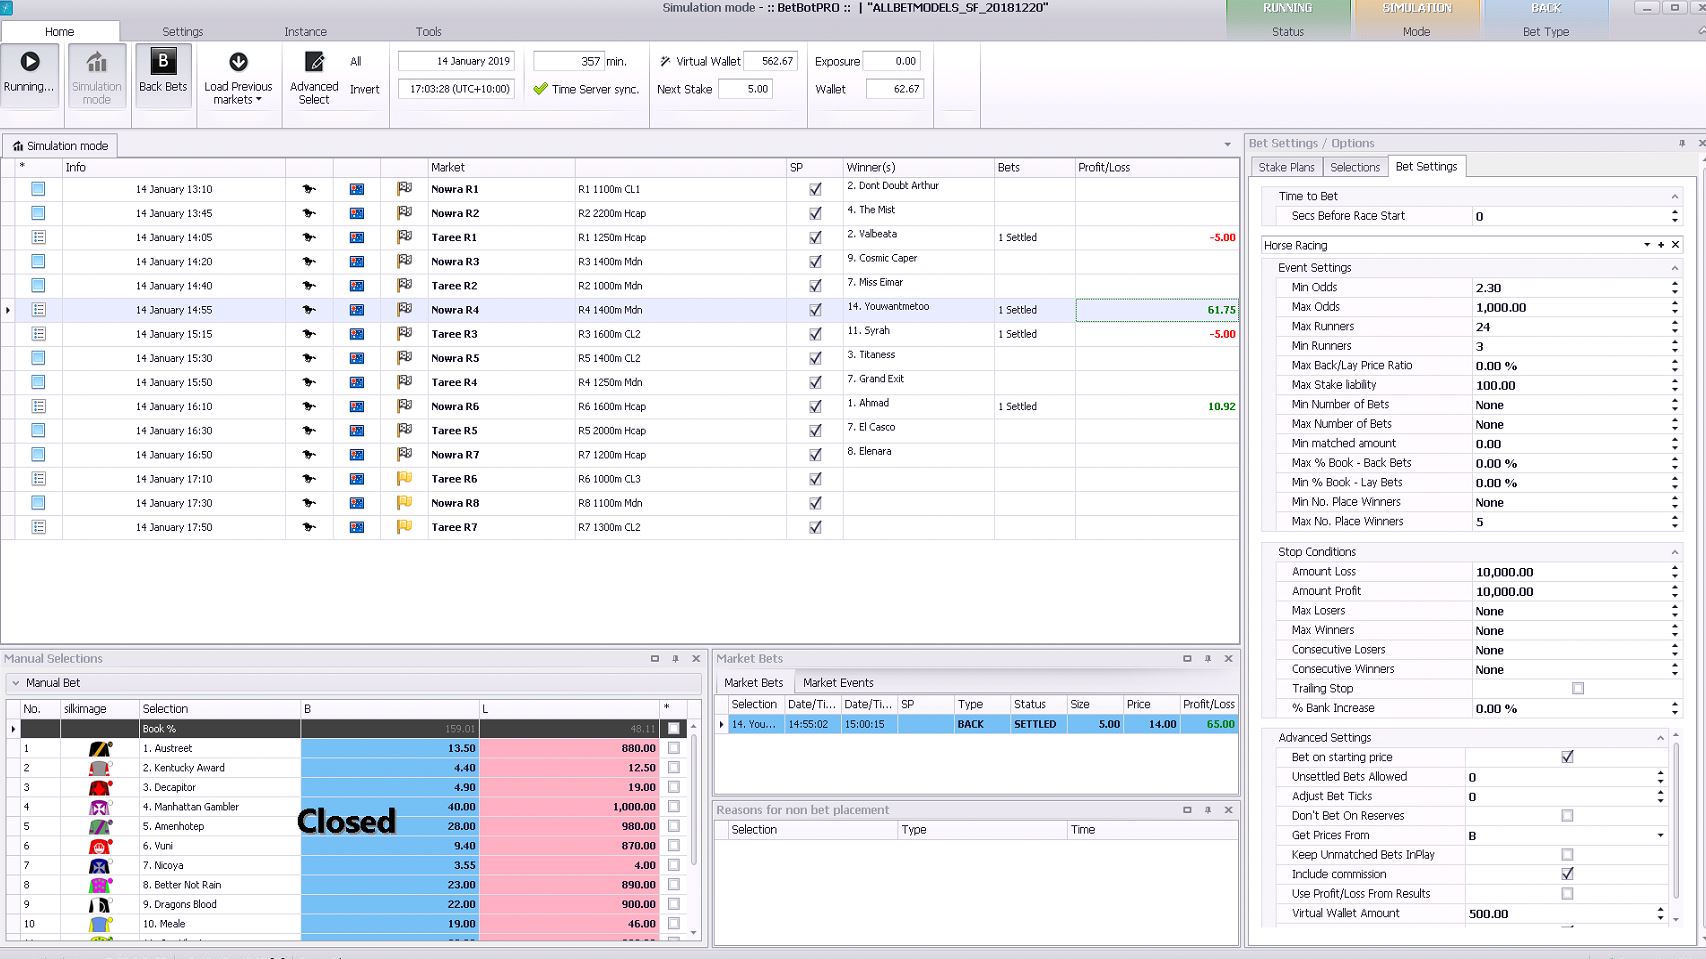Click the silk image for Decapitor
The height and width of the screenshot is (959, 1706).
[99, 787]
